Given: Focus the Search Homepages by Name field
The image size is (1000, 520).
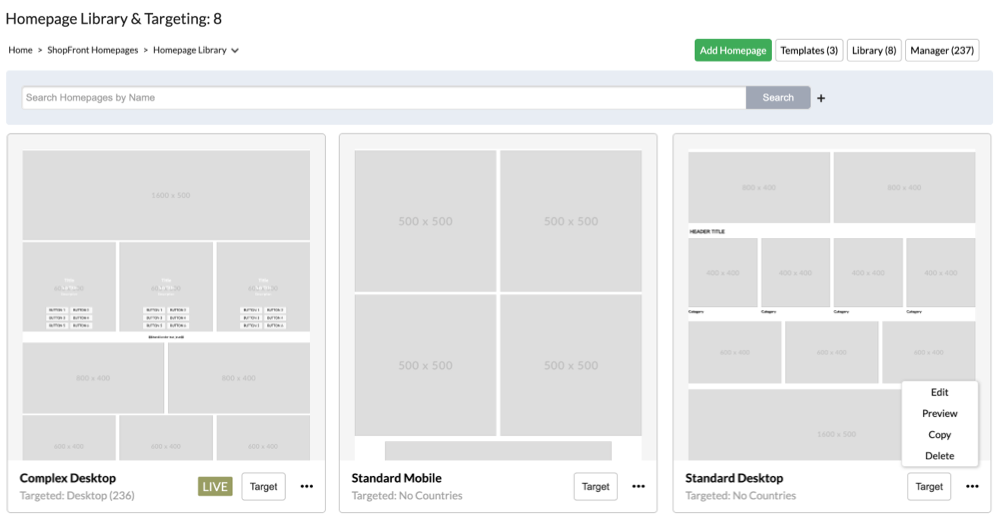Looking at the screenshot, I should point(384,98).
